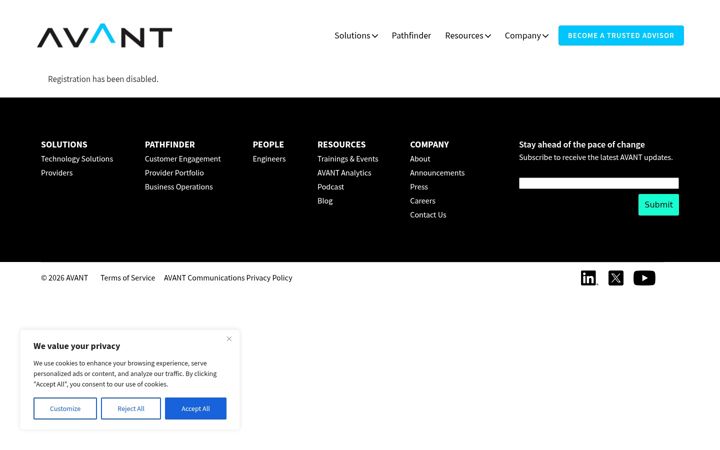Open AVANT Analytics footer link
The width and height of the screenshot is (720, 450).
tap(344, 173)
